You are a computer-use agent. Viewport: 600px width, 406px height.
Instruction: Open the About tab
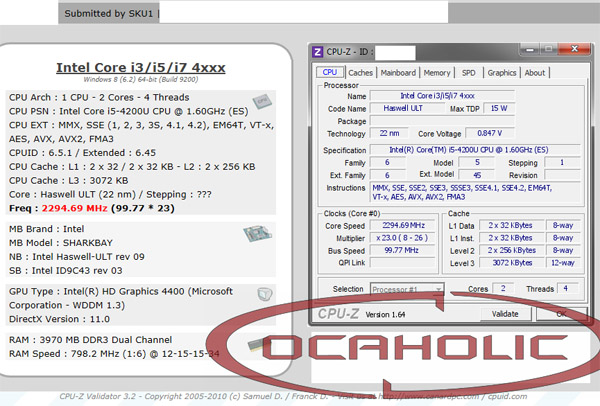(x=535, y=73)
